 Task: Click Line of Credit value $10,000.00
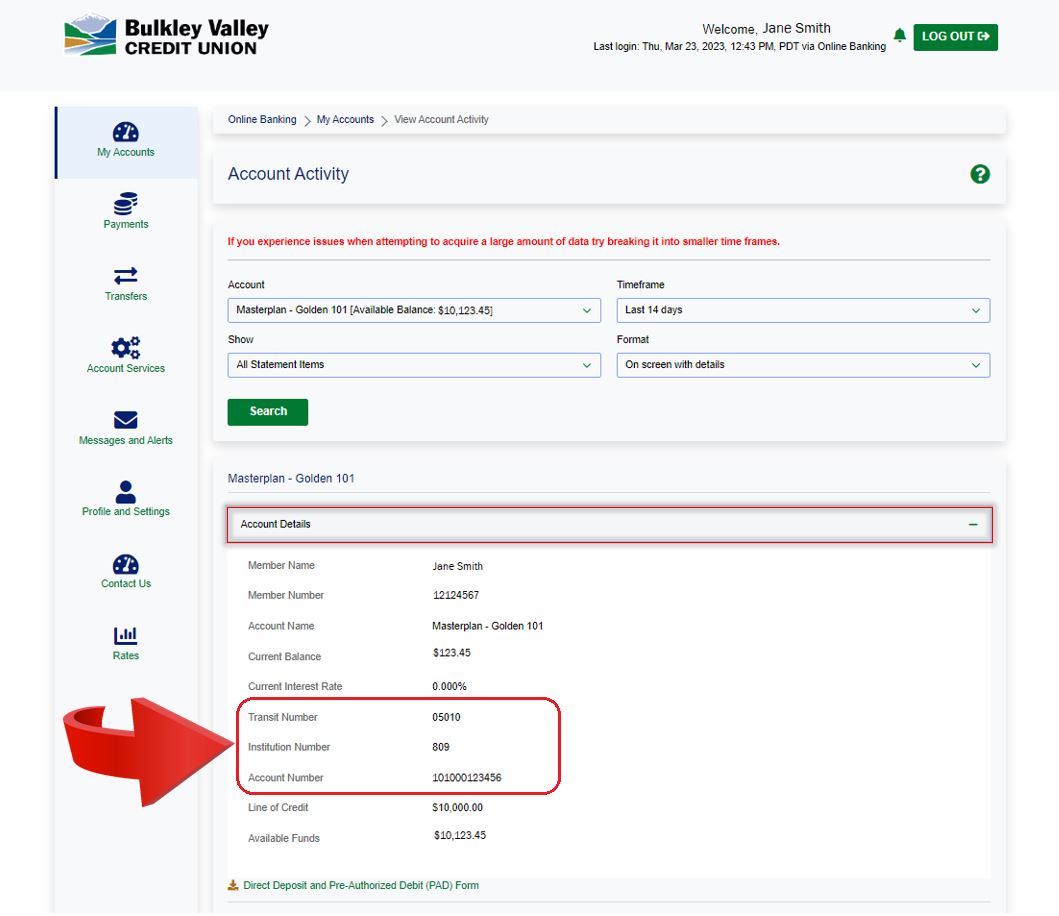tap(457, 807)
